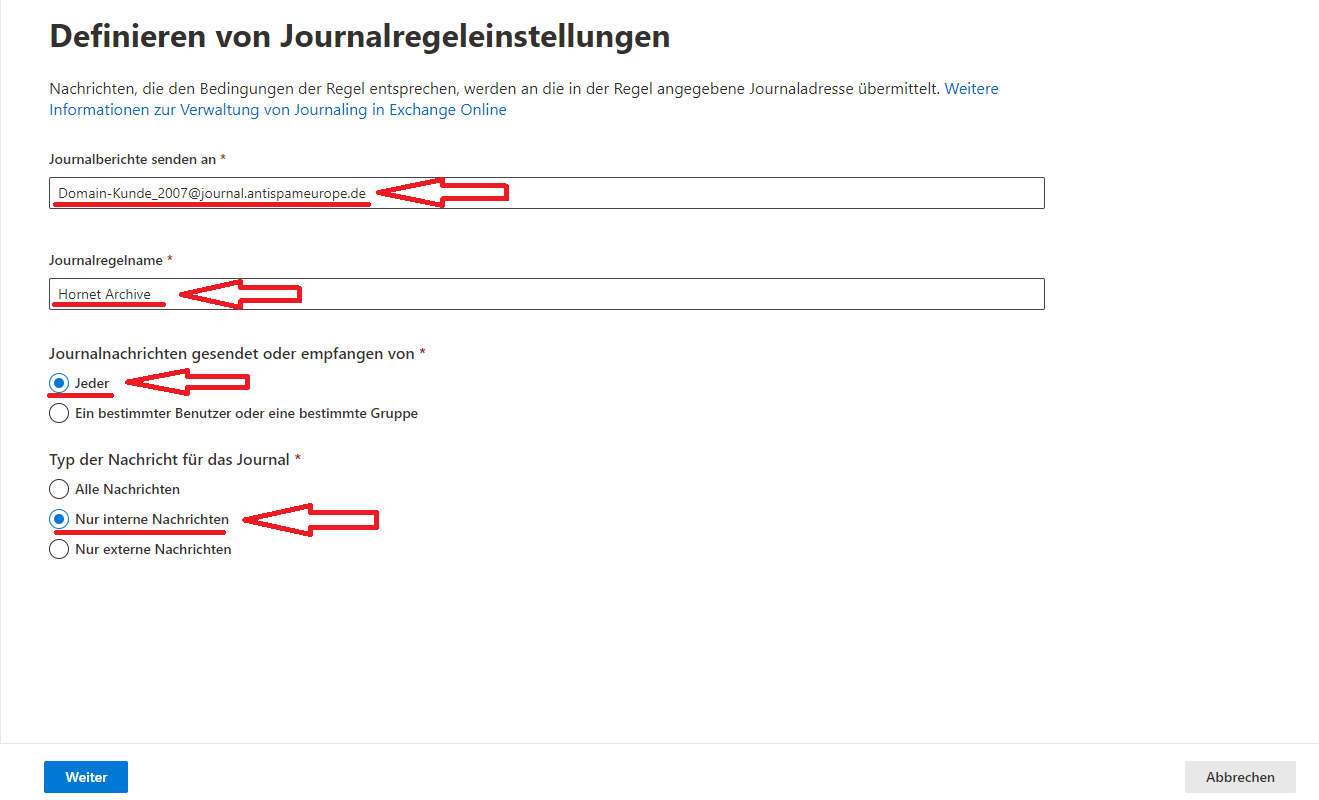Click the Typ der Nachricht für das Journal label
1319x800 pixels.
169,459
